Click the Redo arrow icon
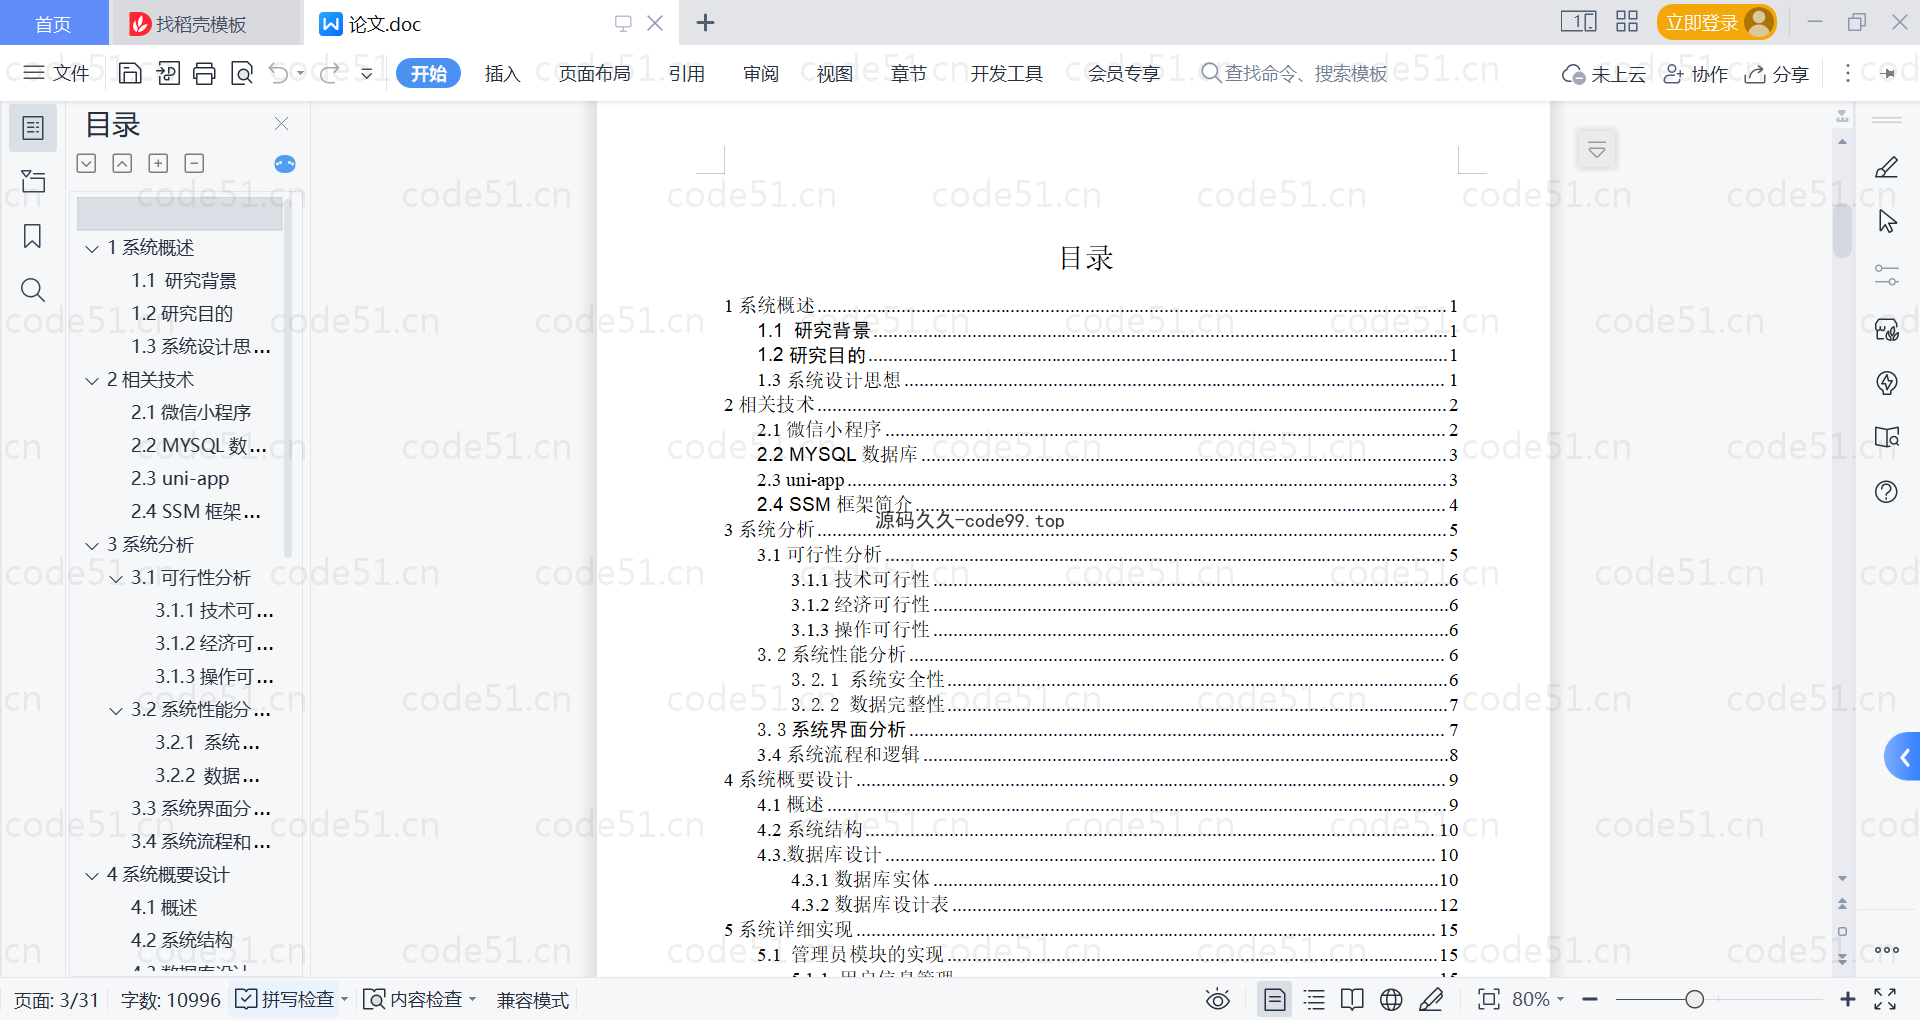 click(329, 73)
